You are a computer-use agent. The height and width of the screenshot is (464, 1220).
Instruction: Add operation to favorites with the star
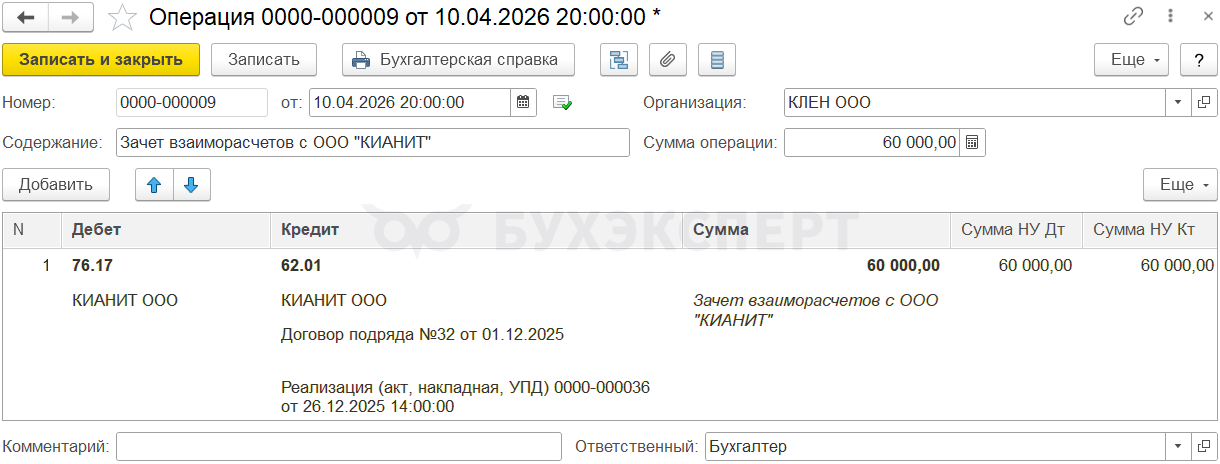coord(122,17)
